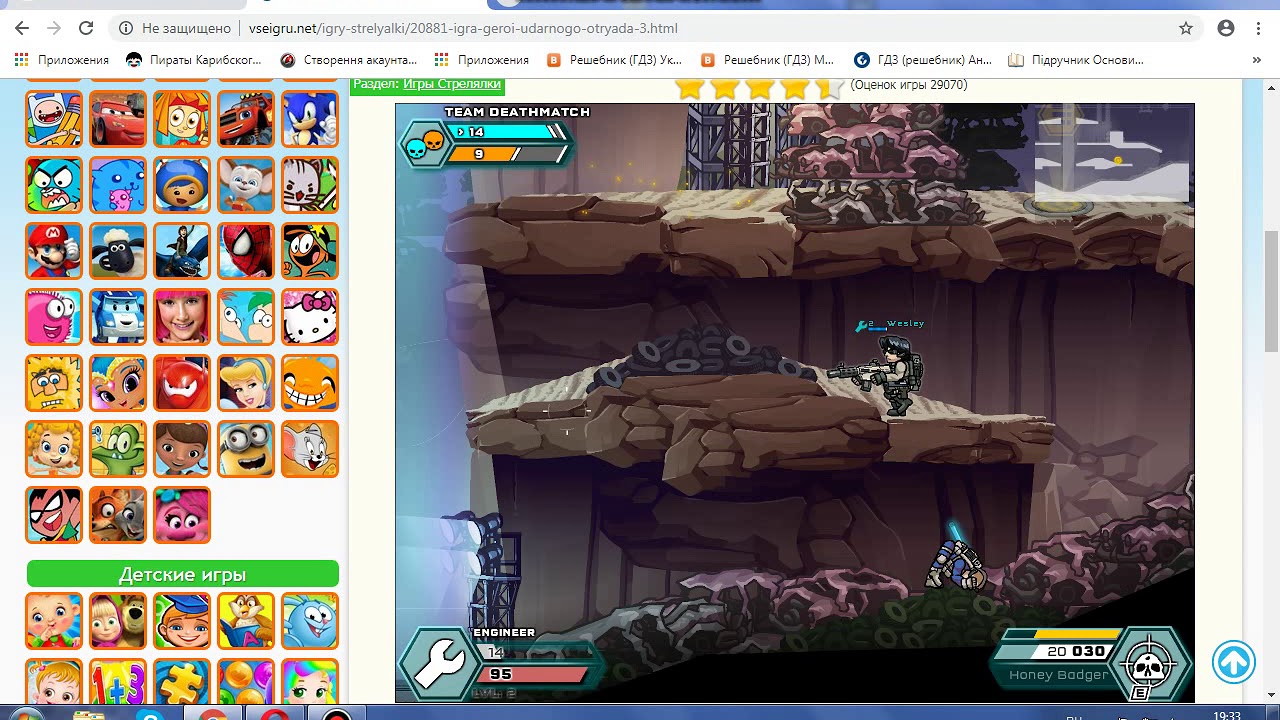Select the Shaun the Sheep game icon
This screenshot has height=720, width=1280.
click(118, 250)
